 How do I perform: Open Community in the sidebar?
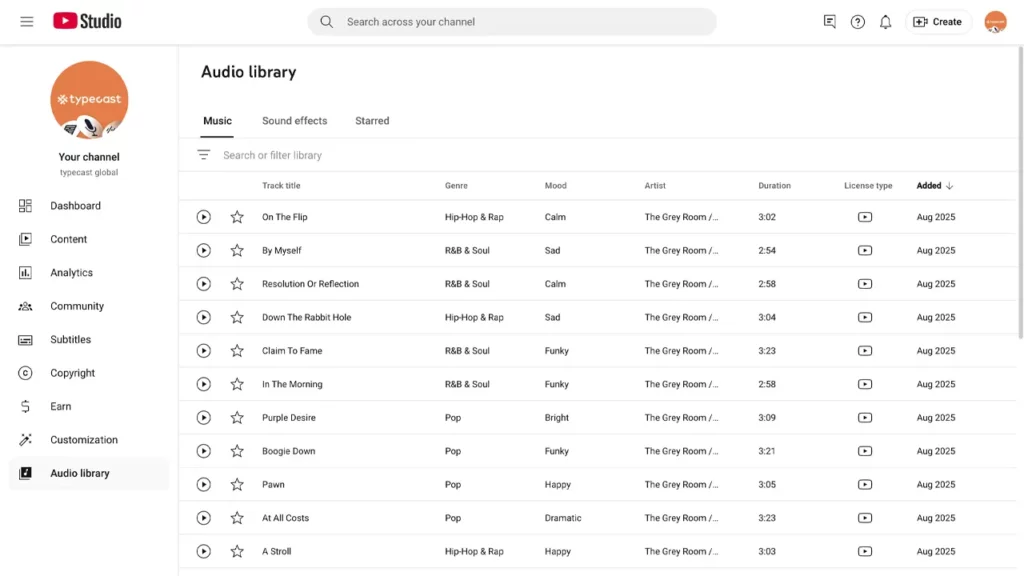(89, 306)
